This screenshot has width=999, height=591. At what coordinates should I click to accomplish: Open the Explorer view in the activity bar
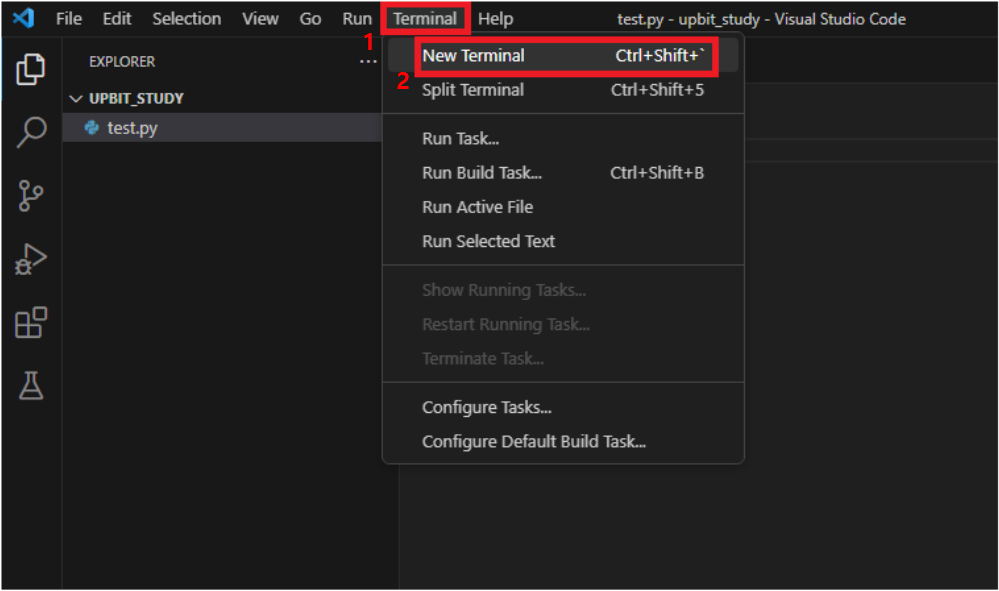pos(31,69)
